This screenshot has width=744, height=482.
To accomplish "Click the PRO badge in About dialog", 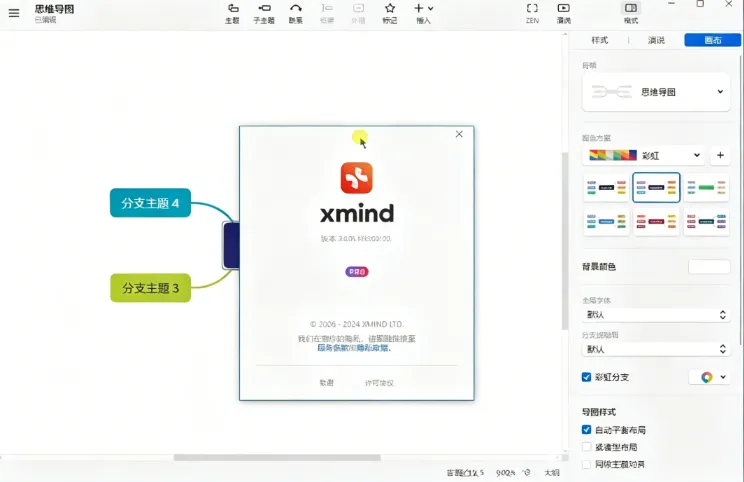I will (x=357, y=272).
